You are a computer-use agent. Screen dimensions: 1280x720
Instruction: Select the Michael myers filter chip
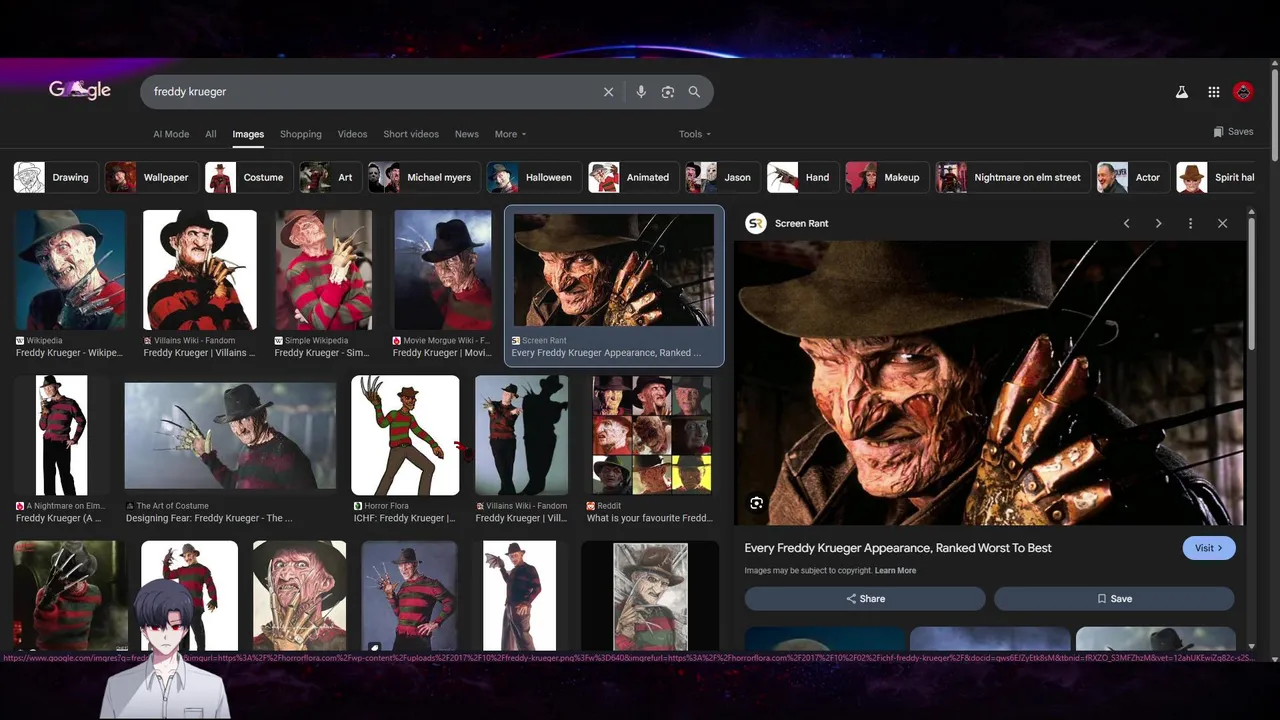425,177
